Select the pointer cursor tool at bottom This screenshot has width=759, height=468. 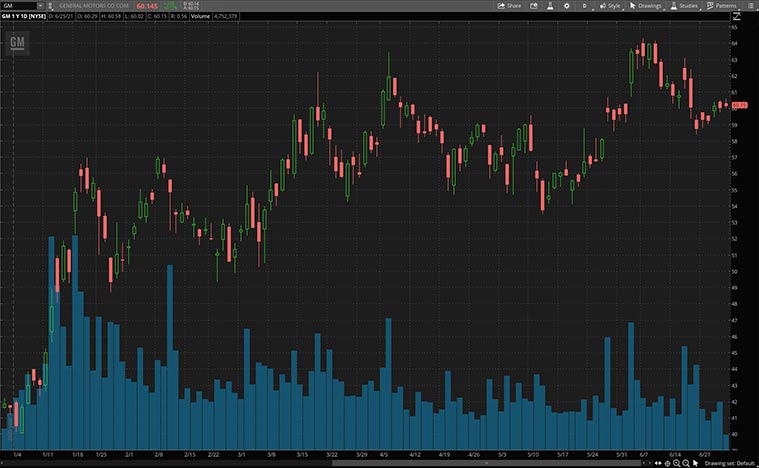[x=696, y=463]
